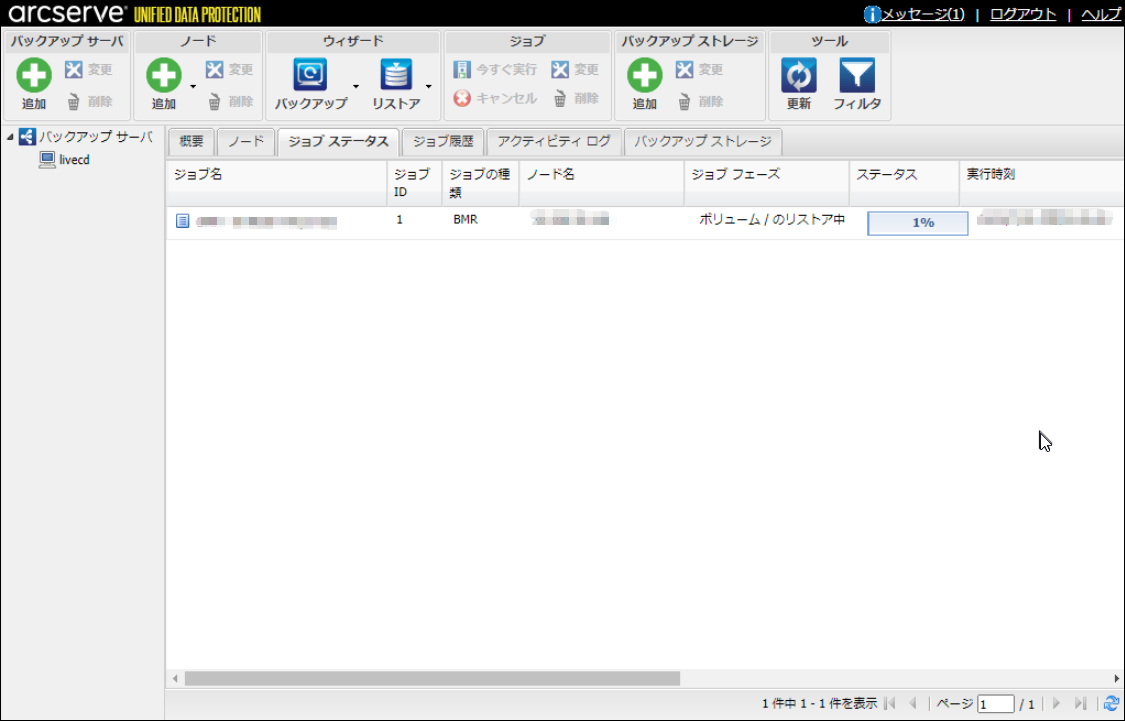Click the 1% job progress bar
Screen dimensions: 1125x721
coord(917,223)
